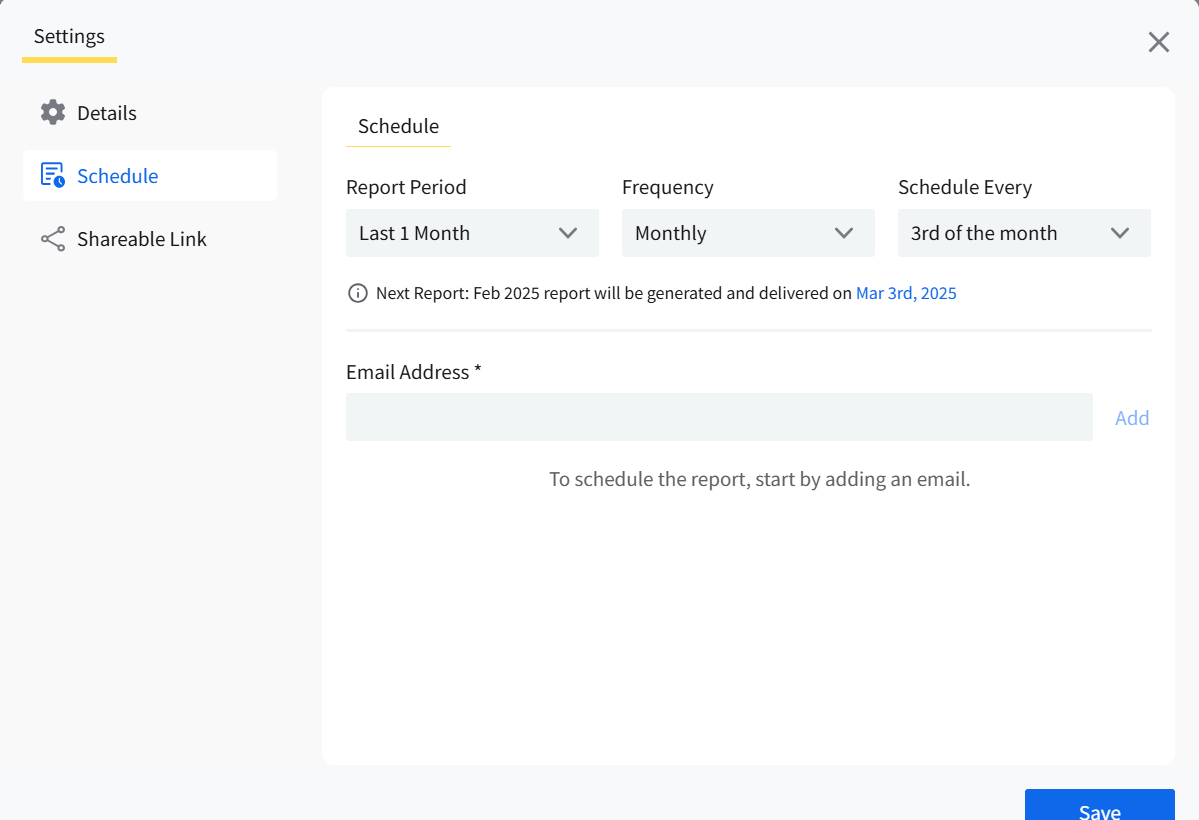Focus the Email Address input field

pos(719,417)
